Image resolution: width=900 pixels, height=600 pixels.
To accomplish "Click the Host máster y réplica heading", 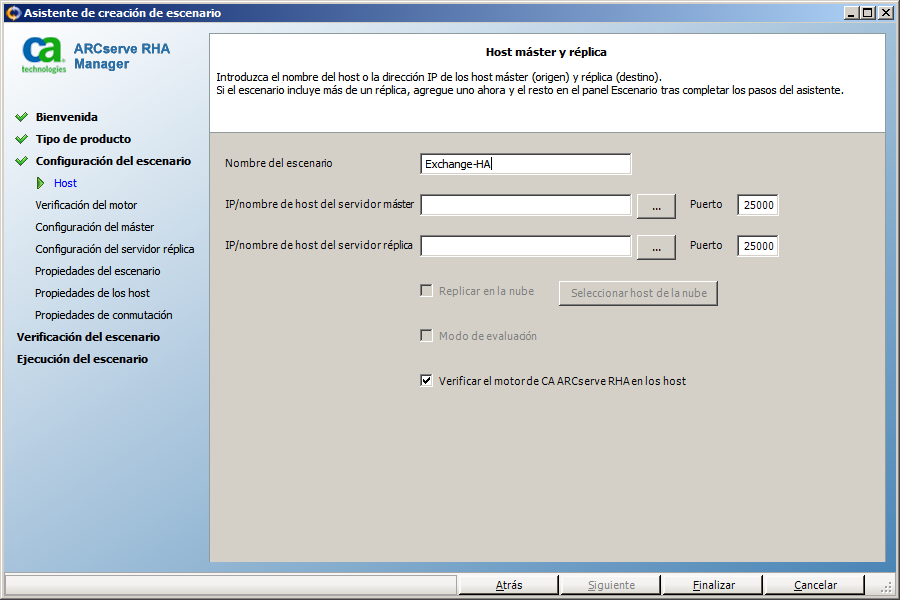I will tap(546, 52).
